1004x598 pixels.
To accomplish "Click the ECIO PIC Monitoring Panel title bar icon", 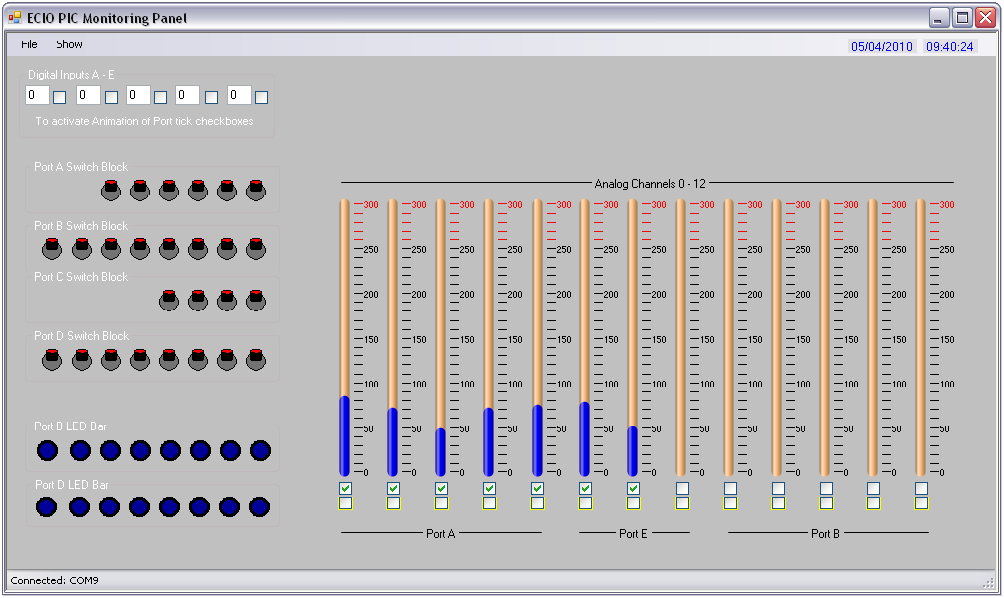I will point(15,17).
